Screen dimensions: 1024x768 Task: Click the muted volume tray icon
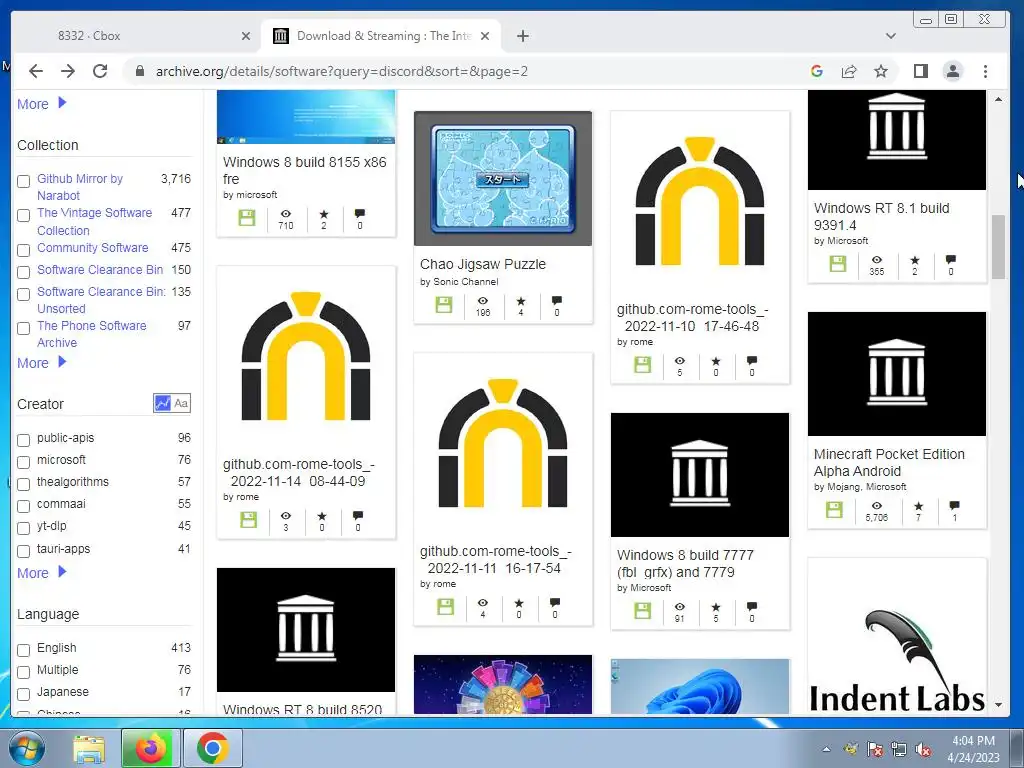tap(923, 749)
